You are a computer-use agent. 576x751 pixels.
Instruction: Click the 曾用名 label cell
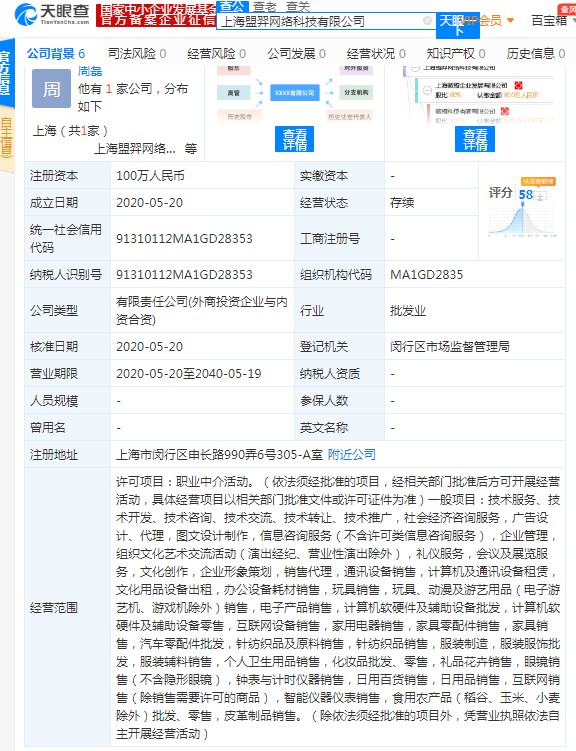(68, 427)
